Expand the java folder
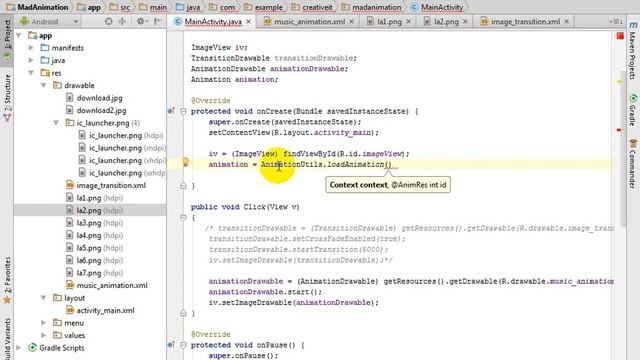The image size is (640, 360). coord(31,60)
